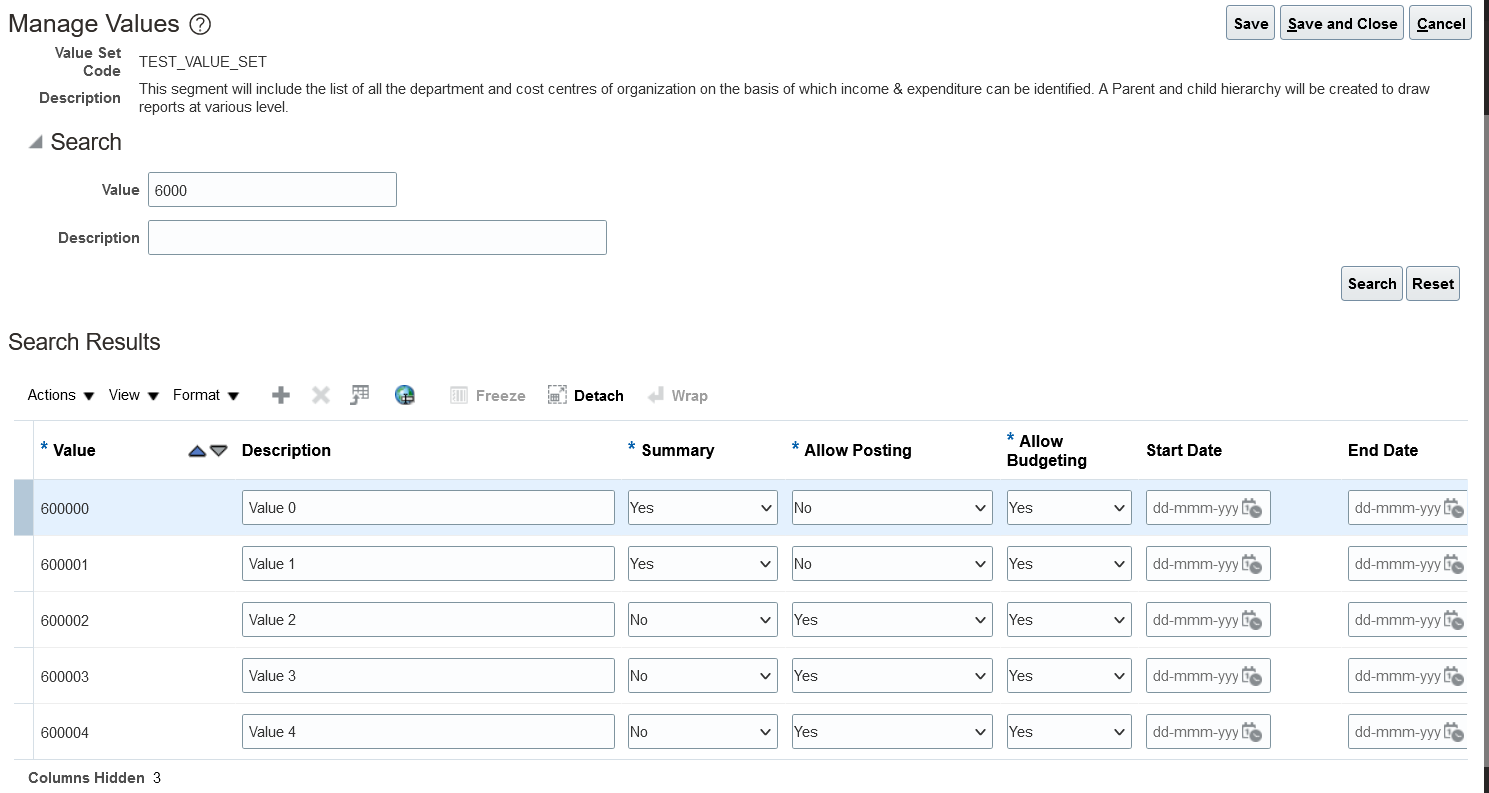Open Start Date calendar for row 600000
Image resolution: width=1489 pixels, height=793 pixels.
click(x=1251, y=508)
